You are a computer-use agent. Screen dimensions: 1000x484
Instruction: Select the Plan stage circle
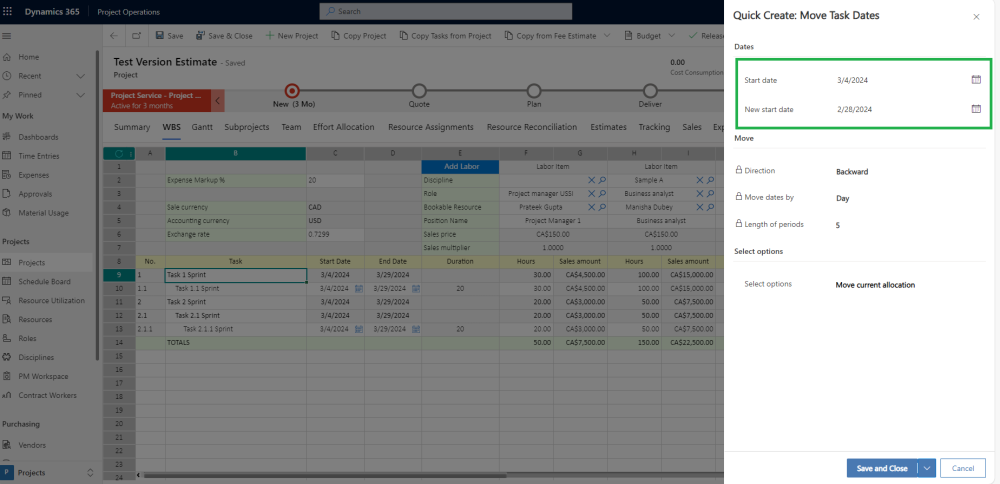534,91
